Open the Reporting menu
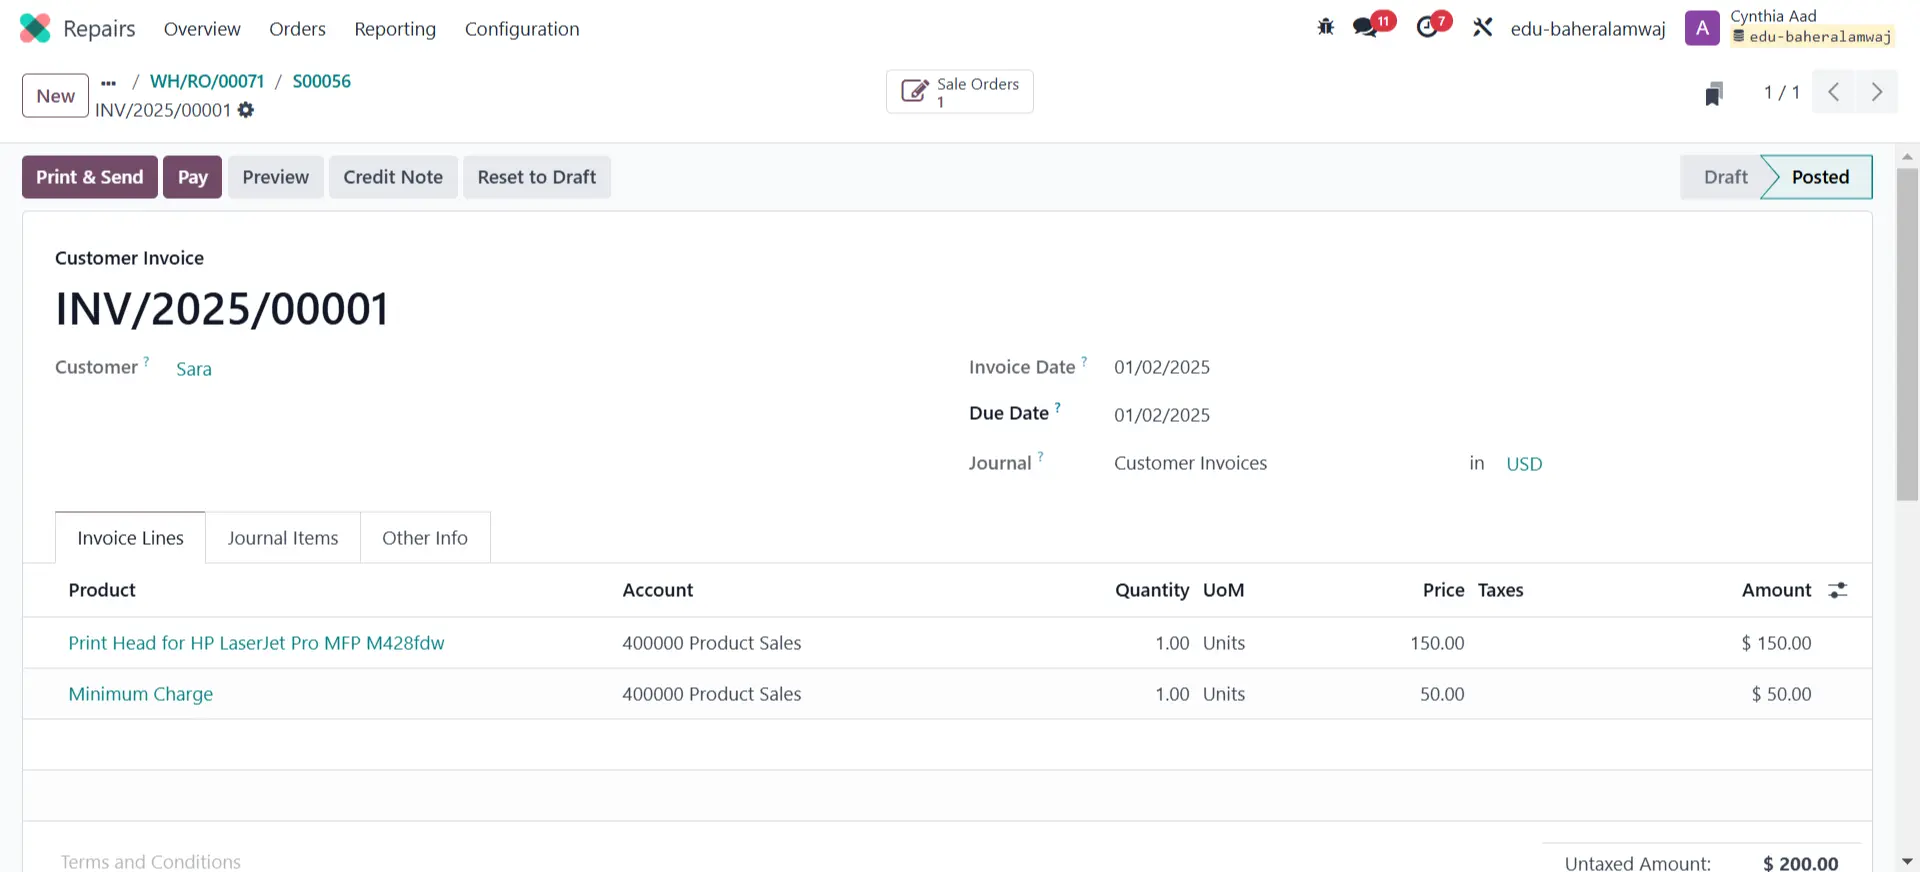Viewport: 1920px width, 872px height. tap(394, 29)
